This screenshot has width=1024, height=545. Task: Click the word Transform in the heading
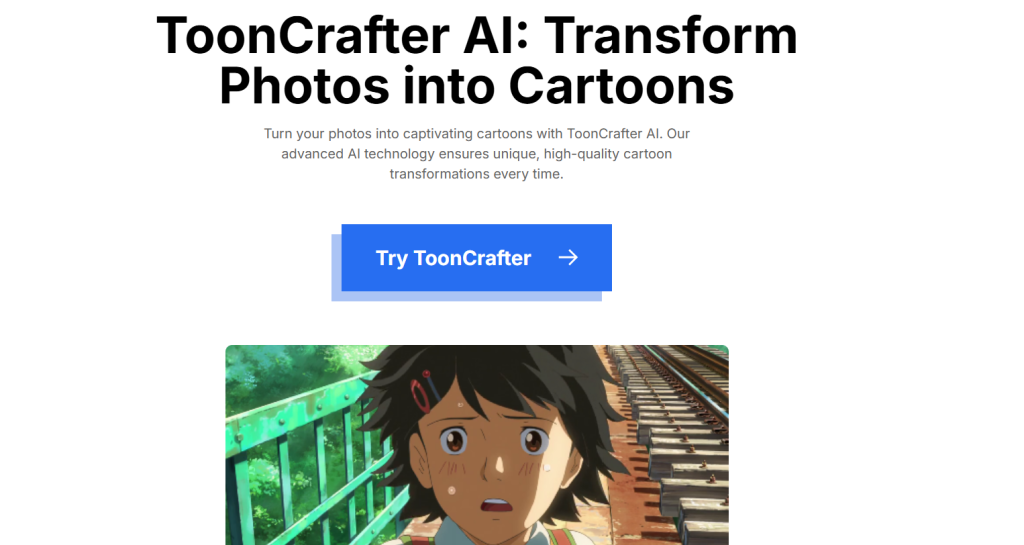(670, 35)
